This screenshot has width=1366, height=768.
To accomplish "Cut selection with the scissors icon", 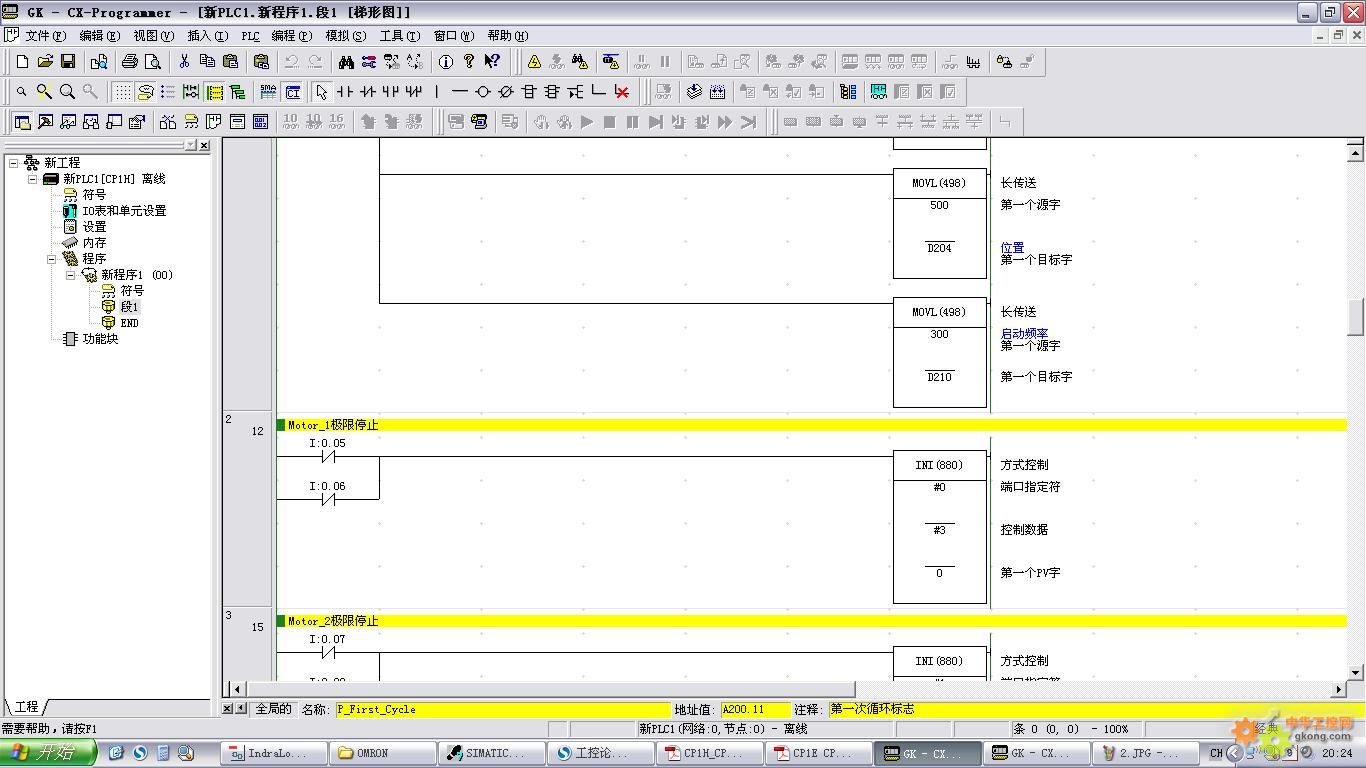I will tap(184, 62).
